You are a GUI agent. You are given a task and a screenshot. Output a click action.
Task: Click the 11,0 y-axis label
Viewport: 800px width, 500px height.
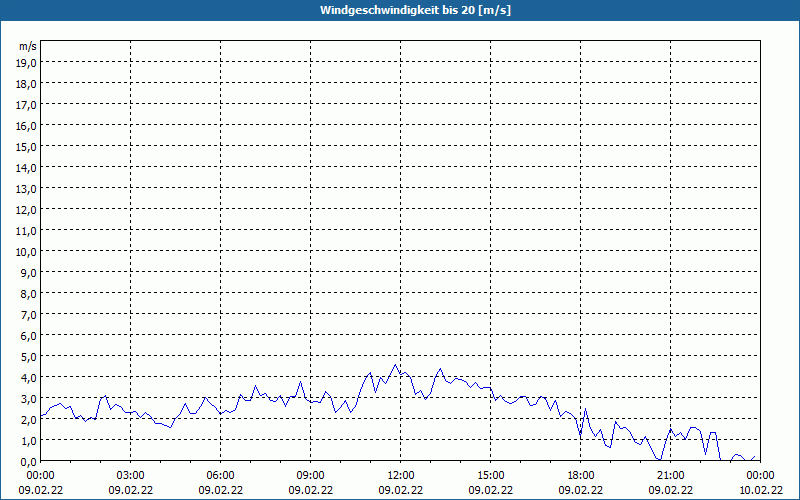(27, 231)
